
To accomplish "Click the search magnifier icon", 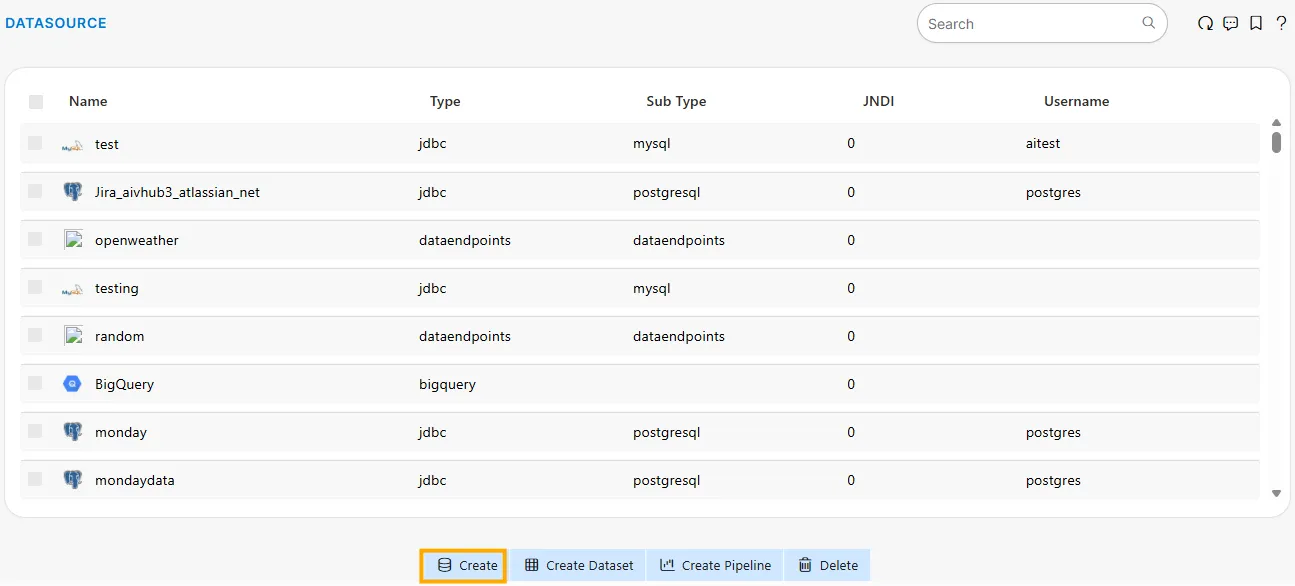I will pyautogui.click(x=1148, y=22).
